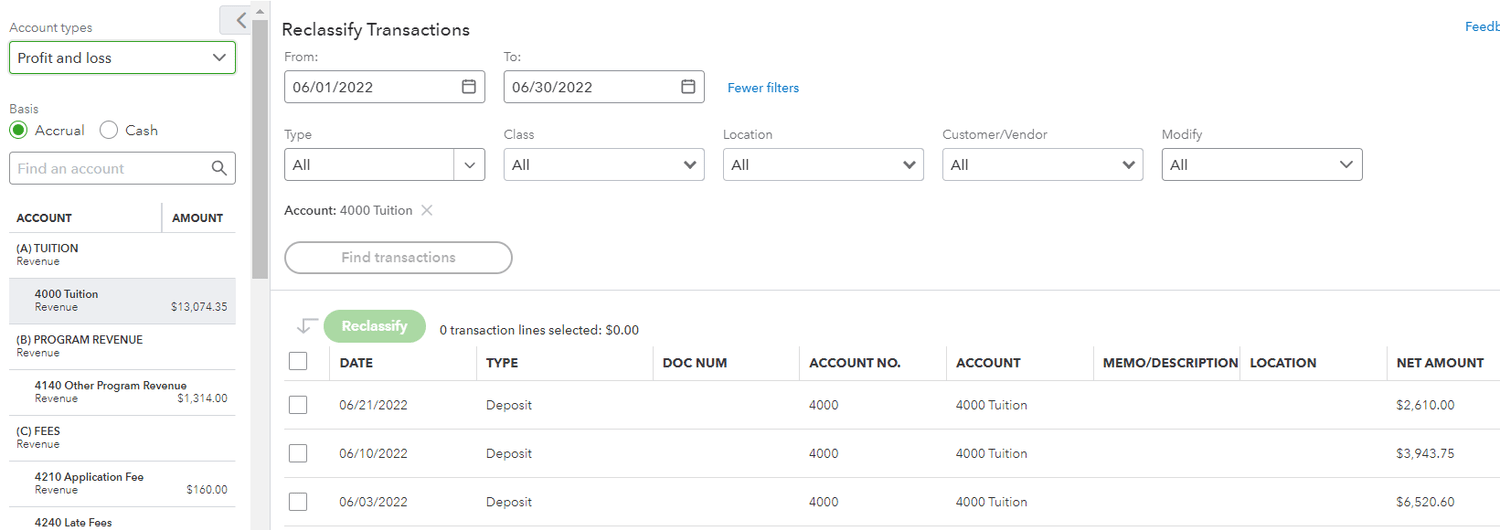
Task: Click the 06/10/2022 date cell
Action: tap(373, 453)
